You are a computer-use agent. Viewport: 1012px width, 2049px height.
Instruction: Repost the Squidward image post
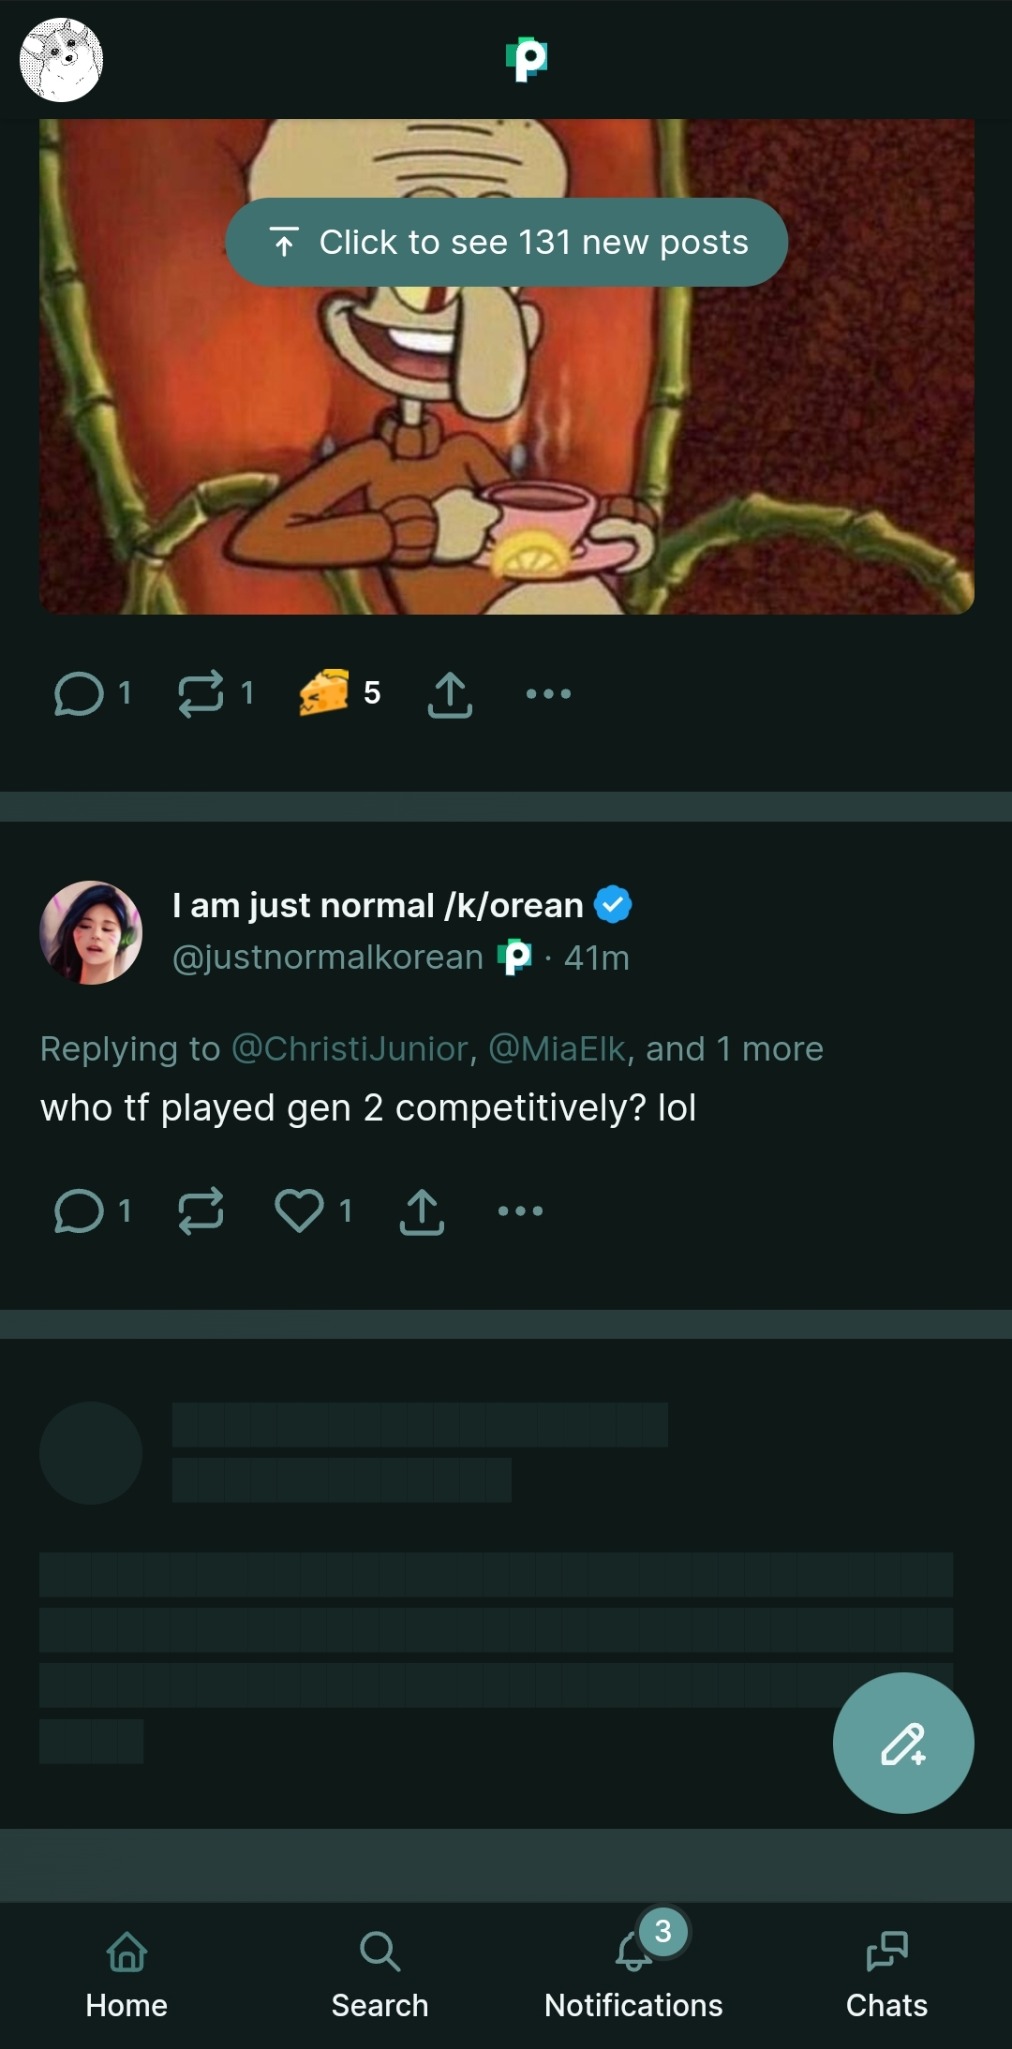[201, 693]
